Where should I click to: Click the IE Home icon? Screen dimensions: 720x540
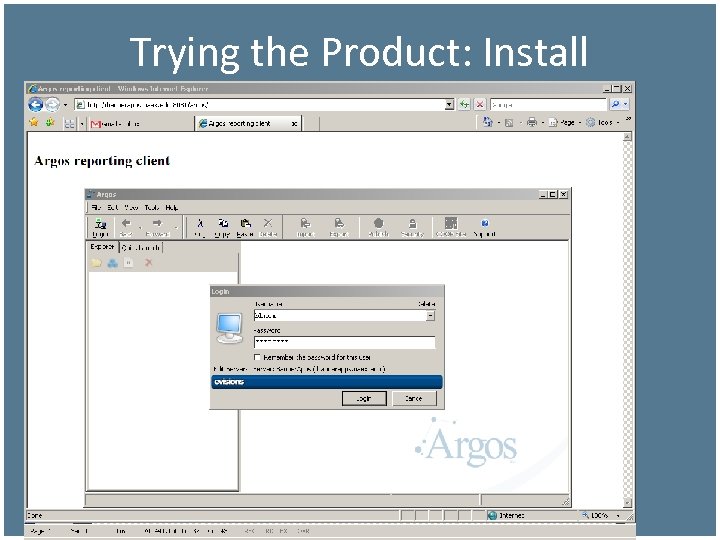click(x=487, y=122)
